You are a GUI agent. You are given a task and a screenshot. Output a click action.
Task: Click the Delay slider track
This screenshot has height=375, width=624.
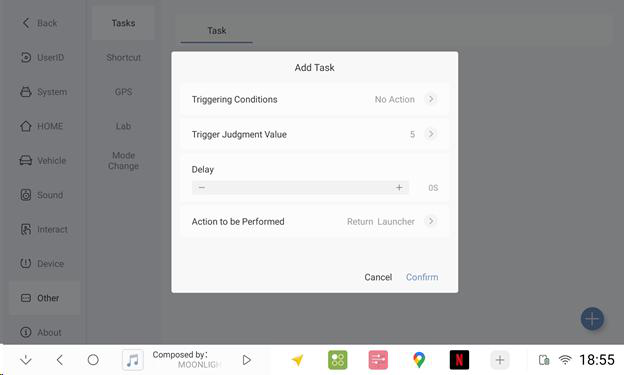pos(300,188)
